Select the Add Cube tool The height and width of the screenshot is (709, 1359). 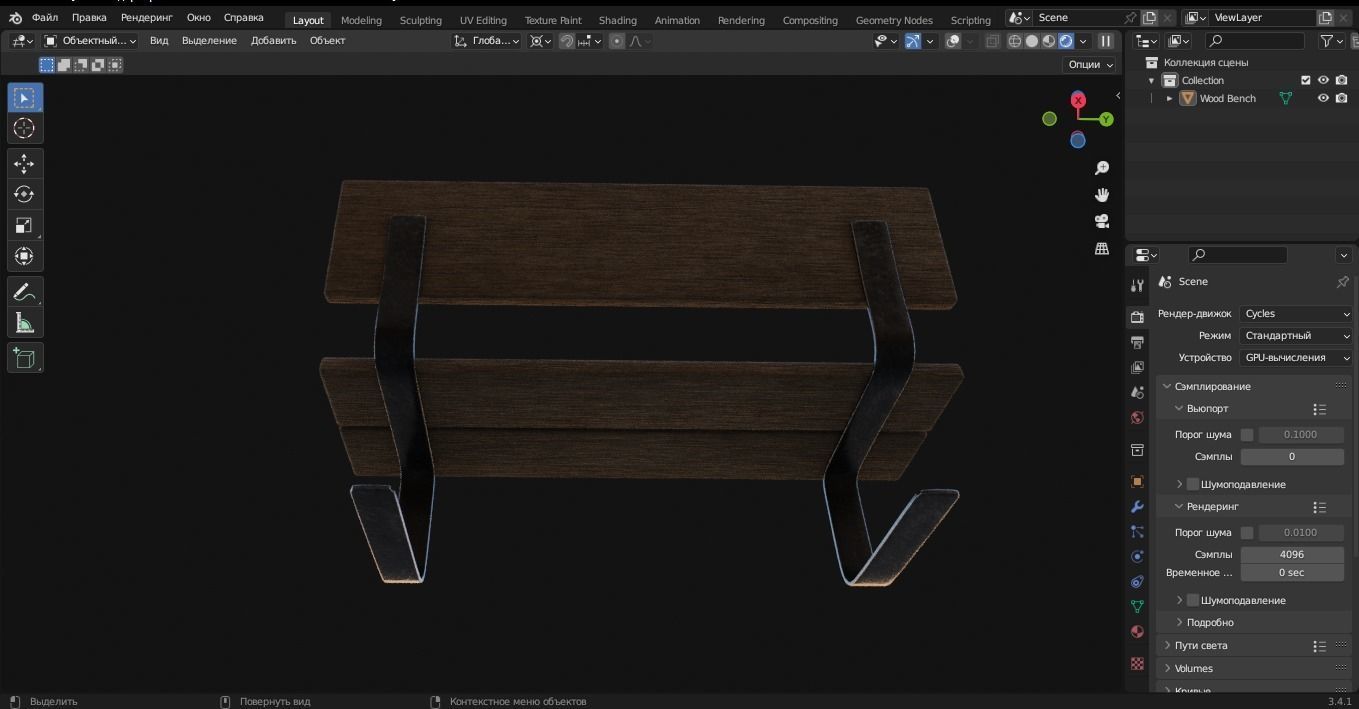point(25,357)
